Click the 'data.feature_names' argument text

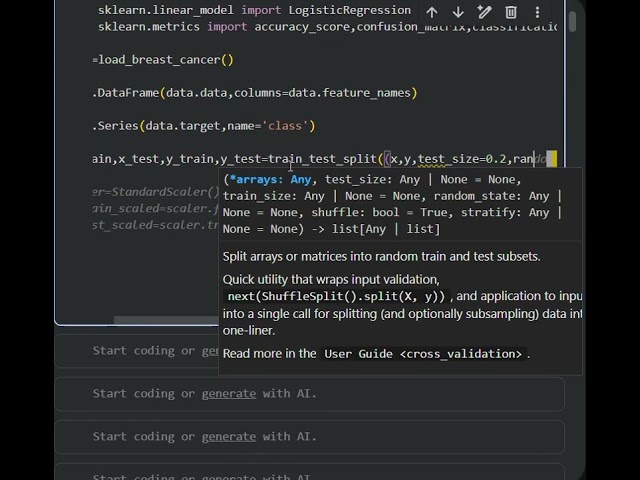[x=349, y=93]
